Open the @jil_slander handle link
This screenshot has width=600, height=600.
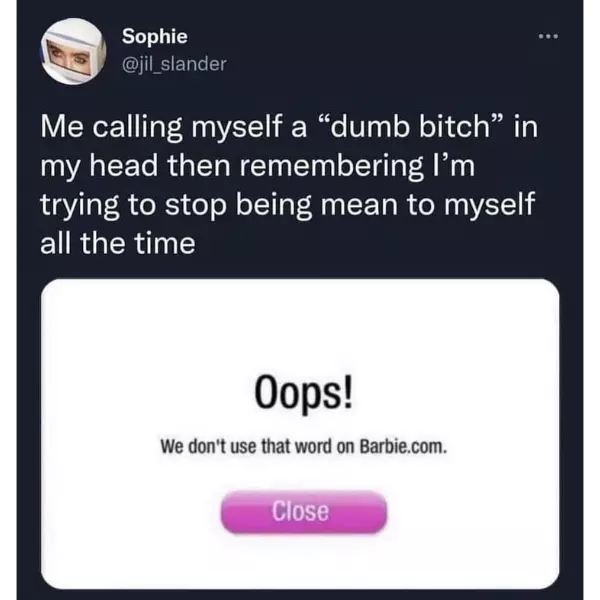174,64
